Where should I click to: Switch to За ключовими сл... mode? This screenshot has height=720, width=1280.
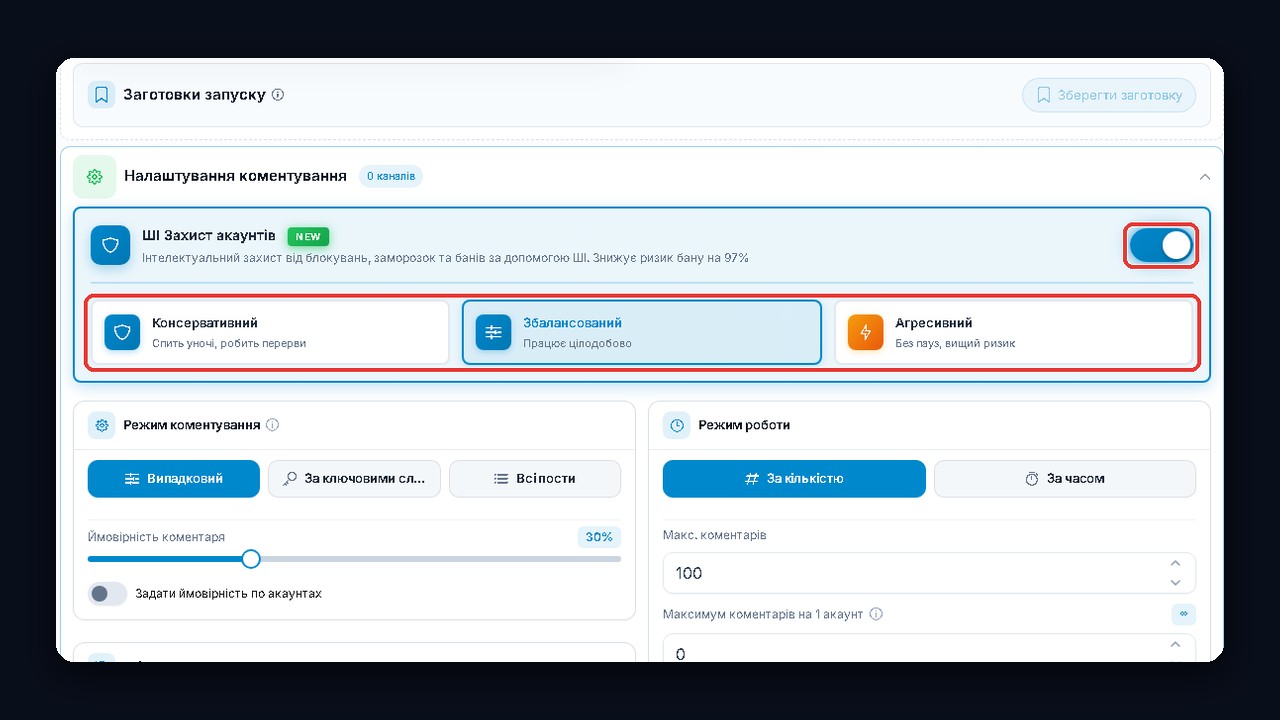354,479
